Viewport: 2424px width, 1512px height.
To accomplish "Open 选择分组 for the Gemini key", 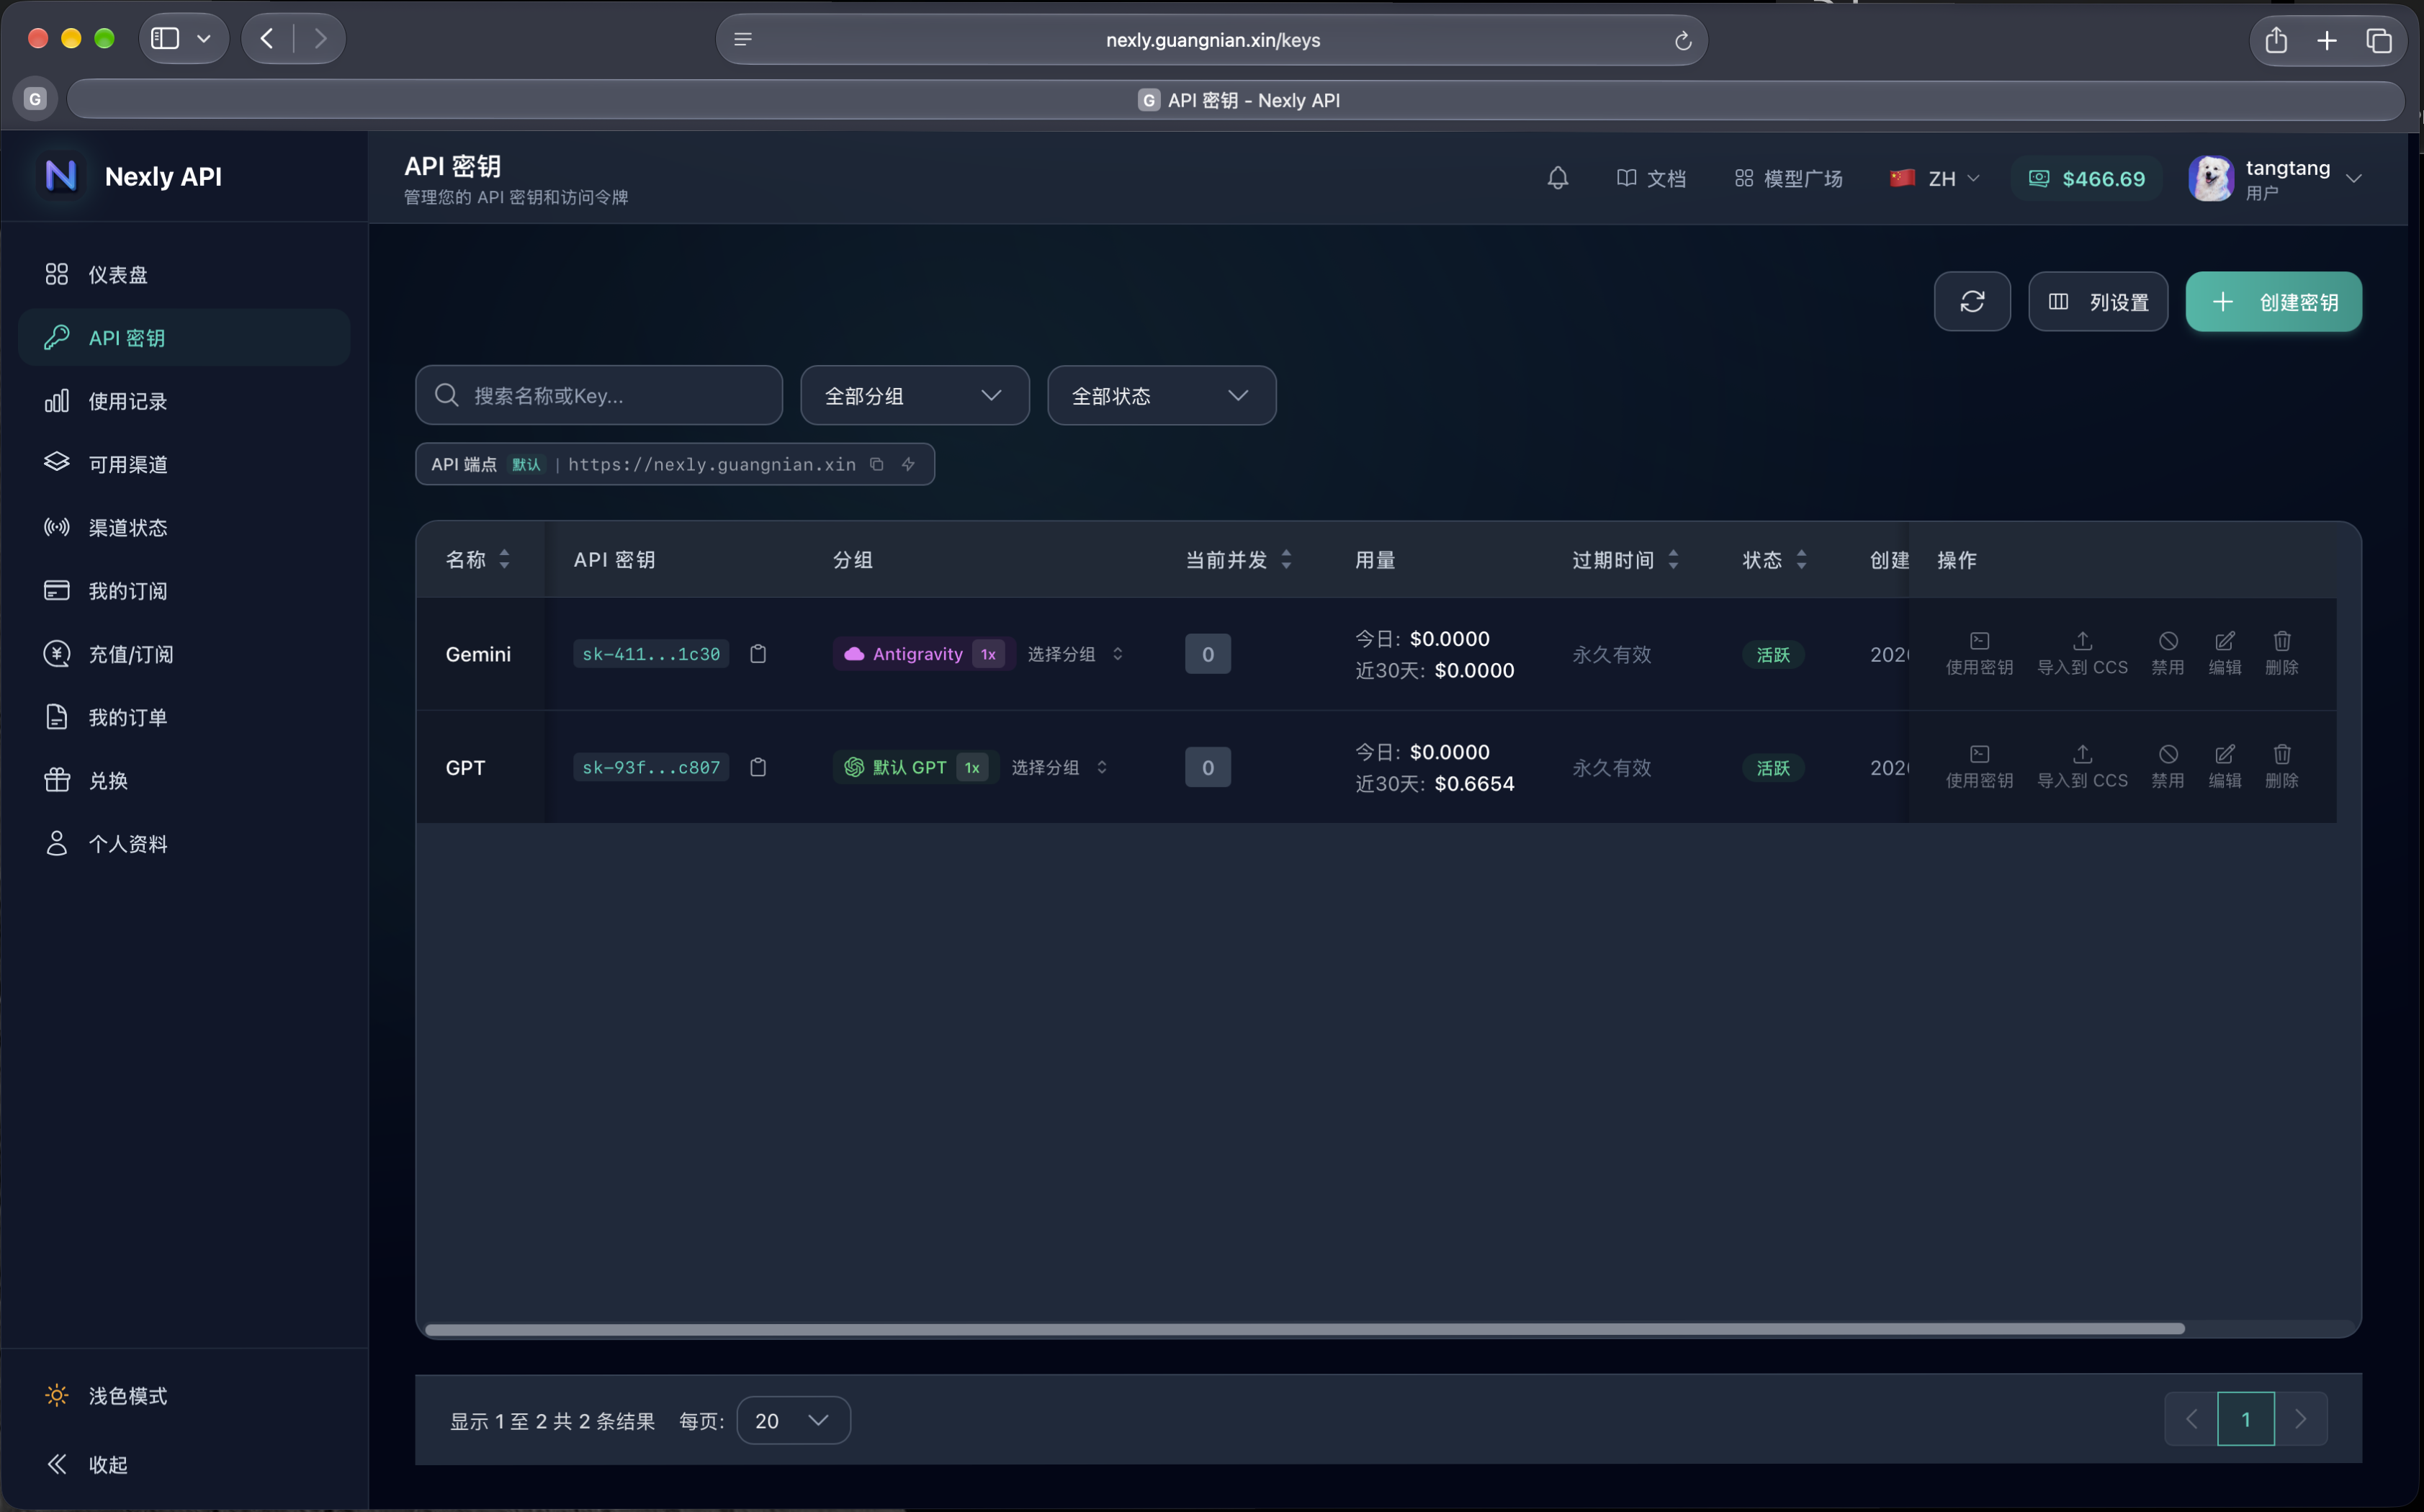I will [x=1075, y=654].
